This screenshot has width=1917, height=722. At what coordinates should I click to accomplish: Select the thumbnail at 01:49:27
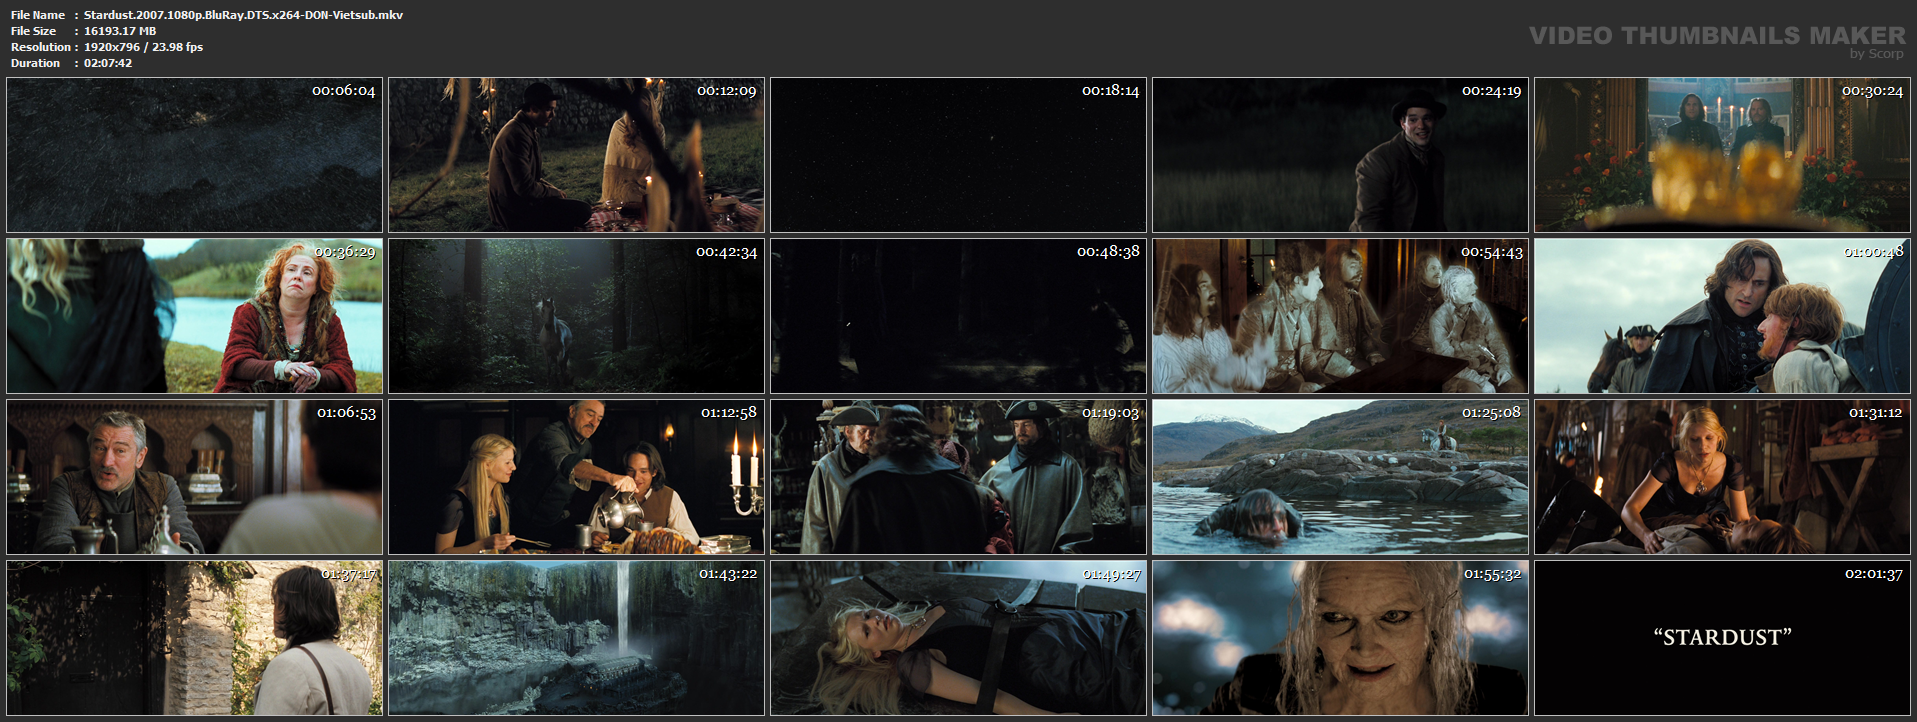click(958, 638)
